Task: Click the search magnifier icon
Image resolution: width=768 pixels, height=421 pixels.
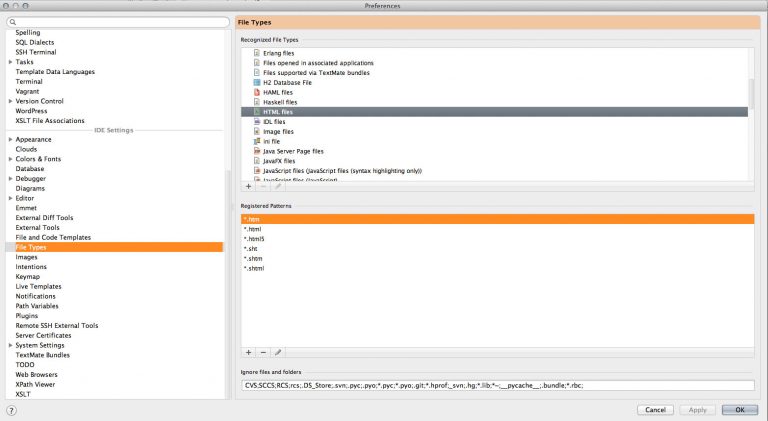Action: pyautogui.click(x=13, y=22)
